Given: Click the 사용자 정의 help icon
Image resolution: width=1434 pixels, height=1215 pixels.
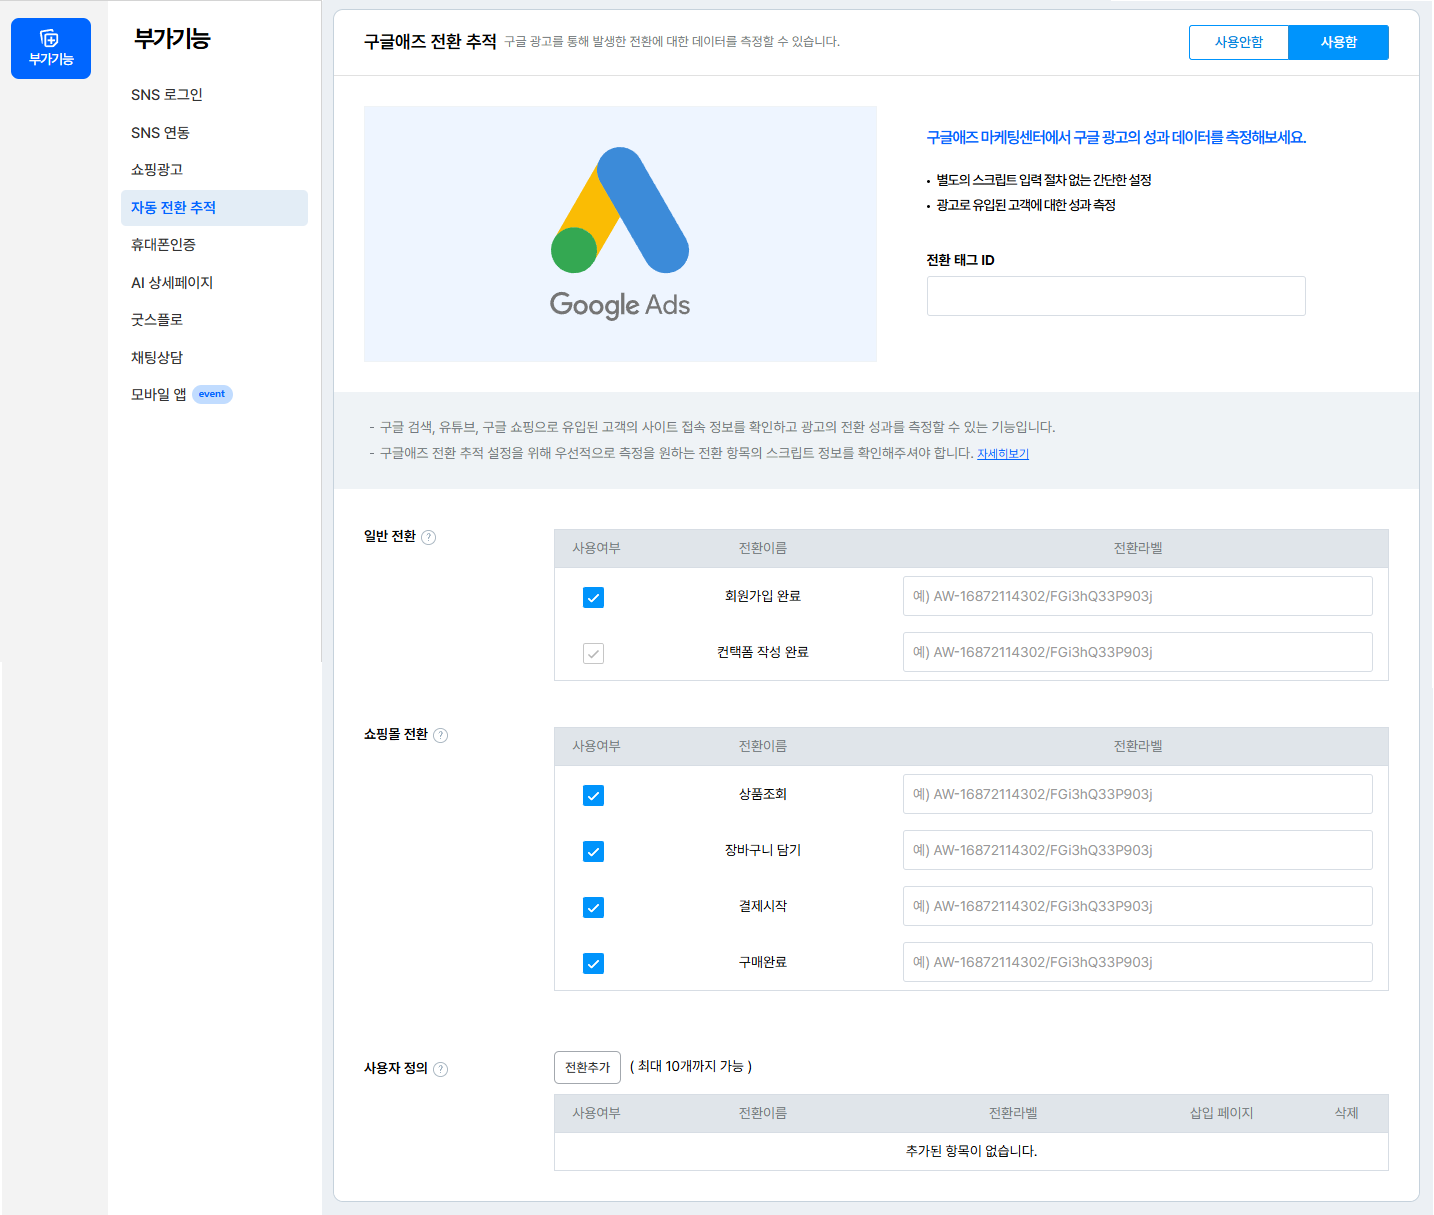Looking at the screenshot, I should click(x=441, y=1069).
